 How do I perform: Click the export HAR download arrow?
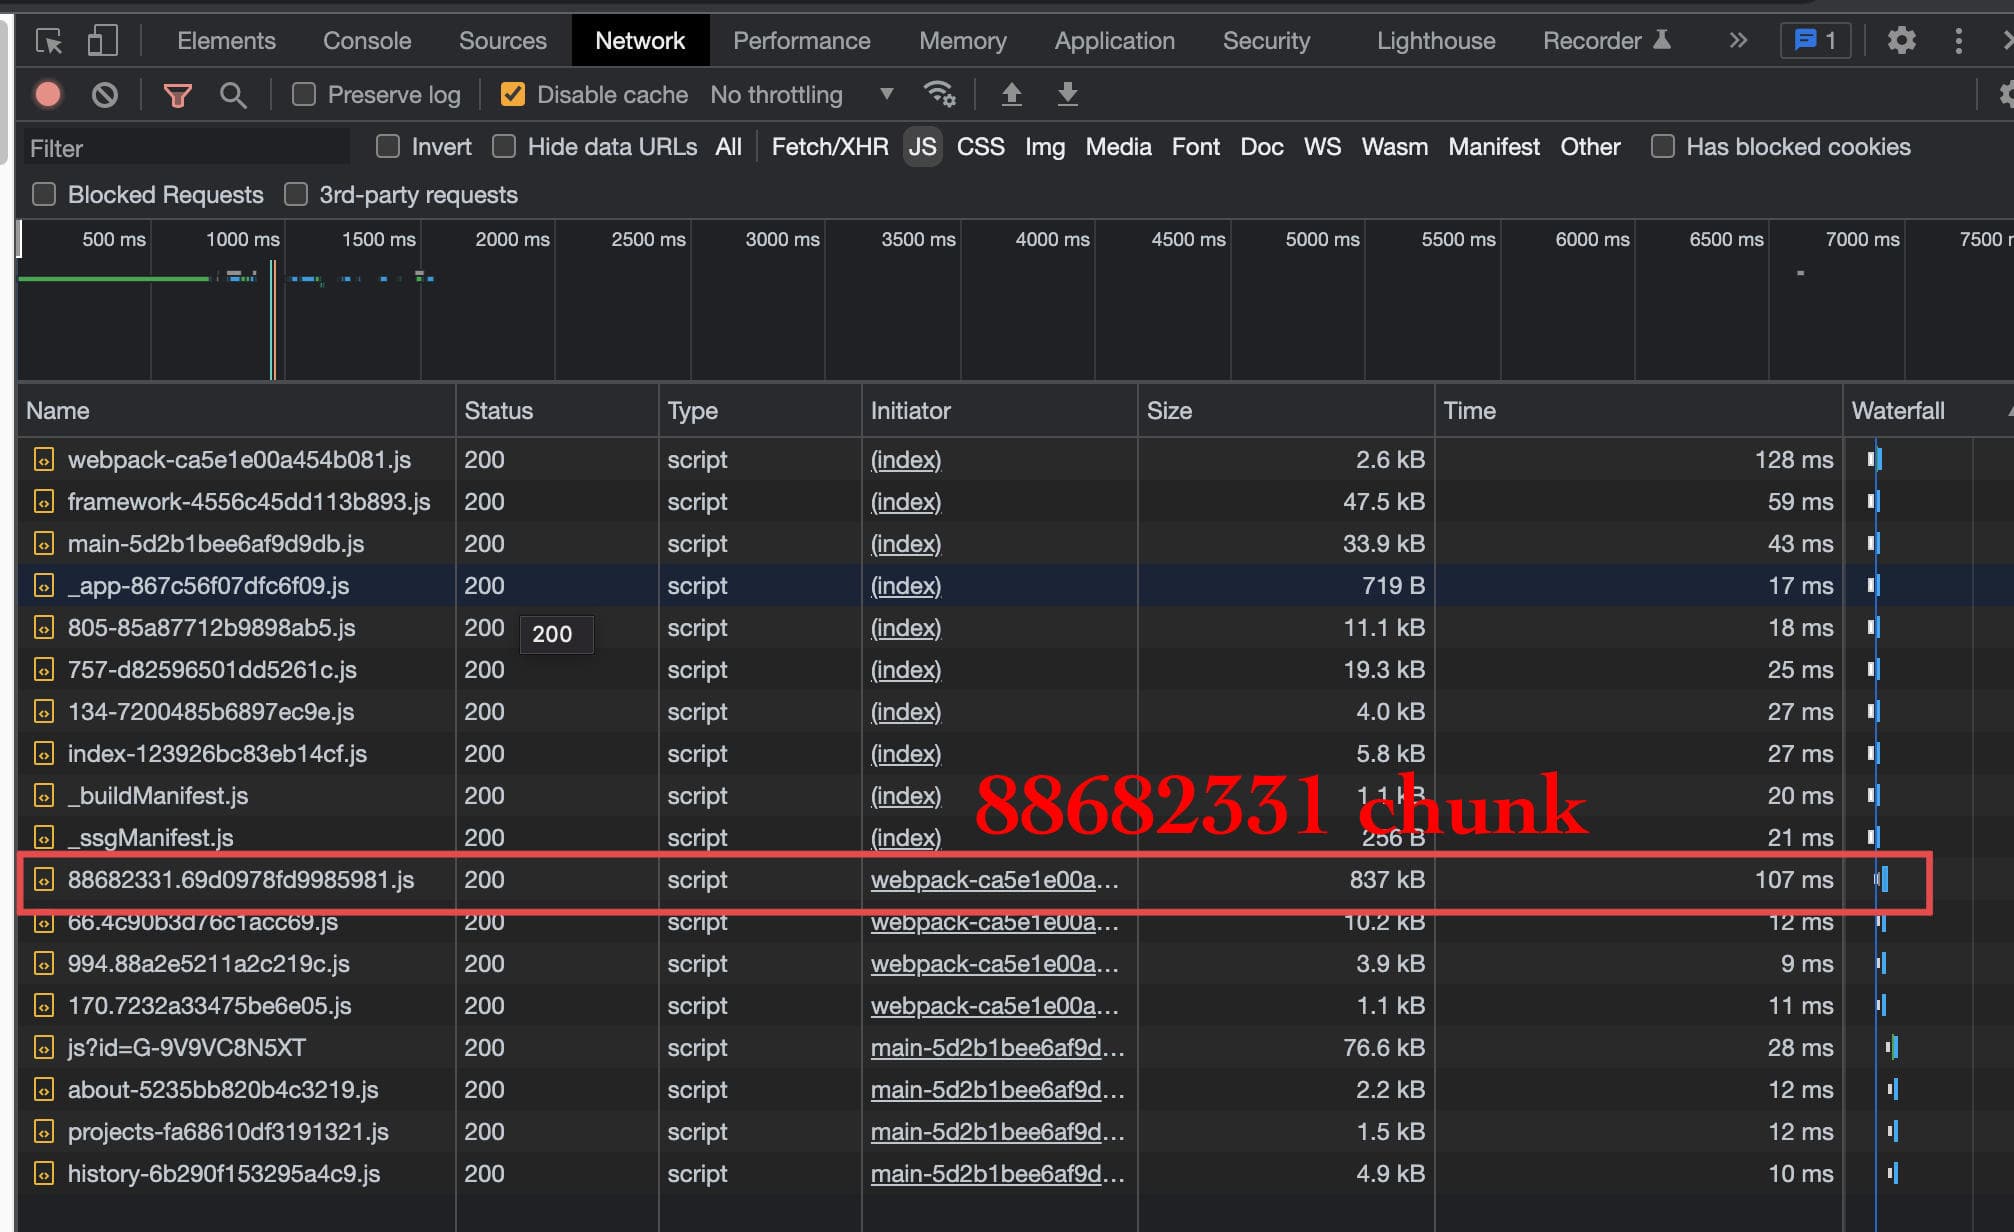(x=1067, y=94)
